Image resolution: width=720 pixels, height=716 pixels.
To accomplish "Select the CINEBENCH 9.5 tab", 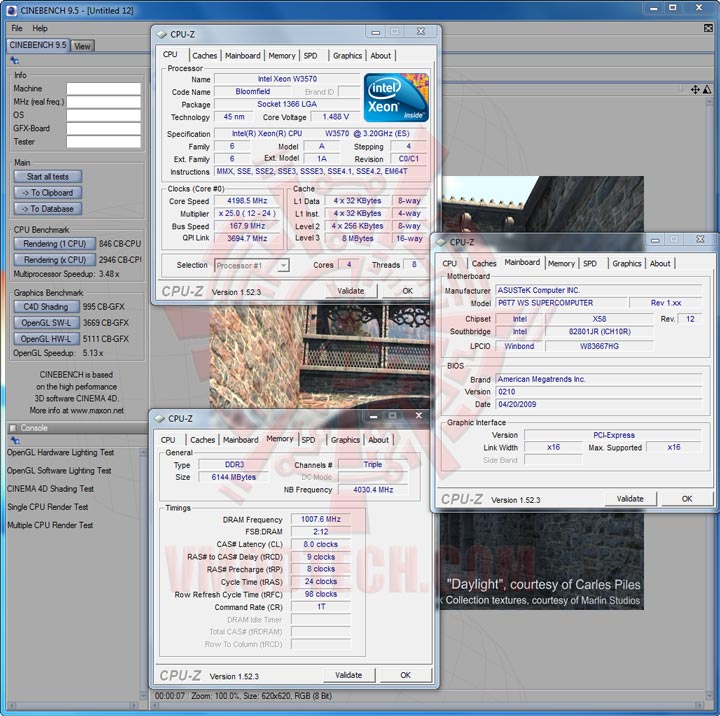I will [x=38, y=45].
